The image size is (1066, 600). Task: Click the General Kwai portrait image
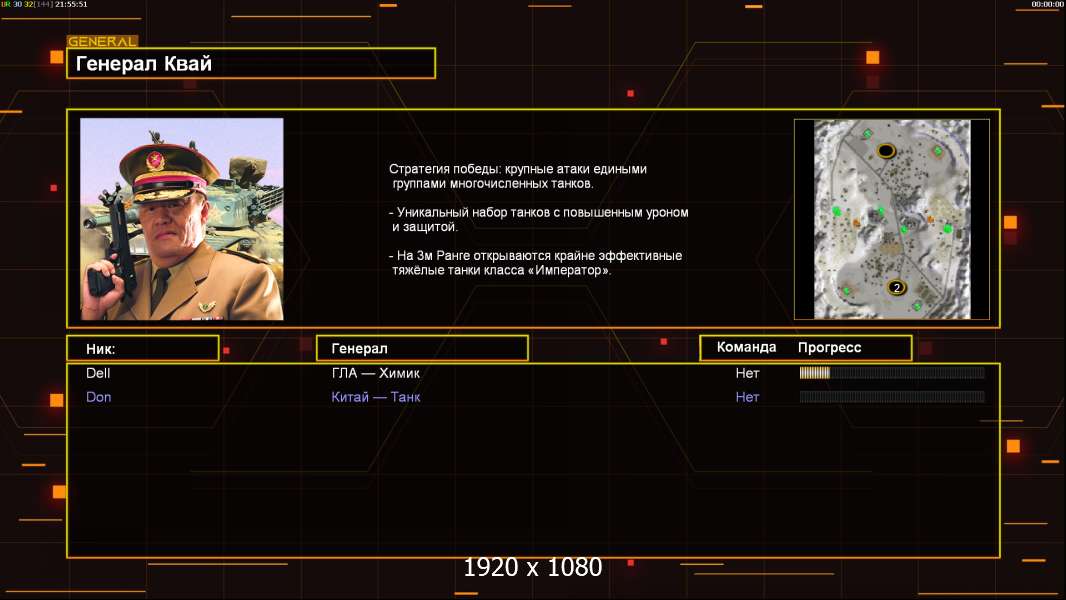182,219
